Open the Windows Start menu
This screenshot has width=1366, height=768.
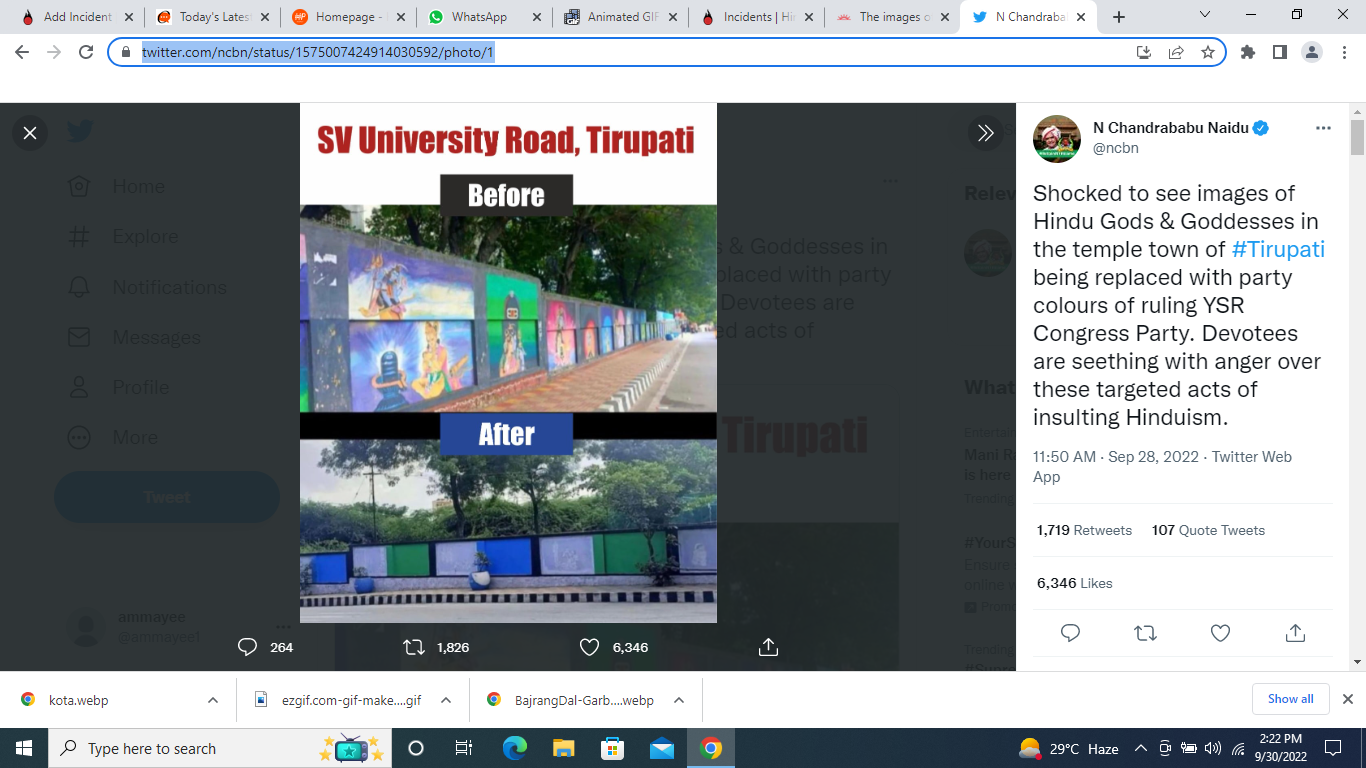[x=24, y=748]
